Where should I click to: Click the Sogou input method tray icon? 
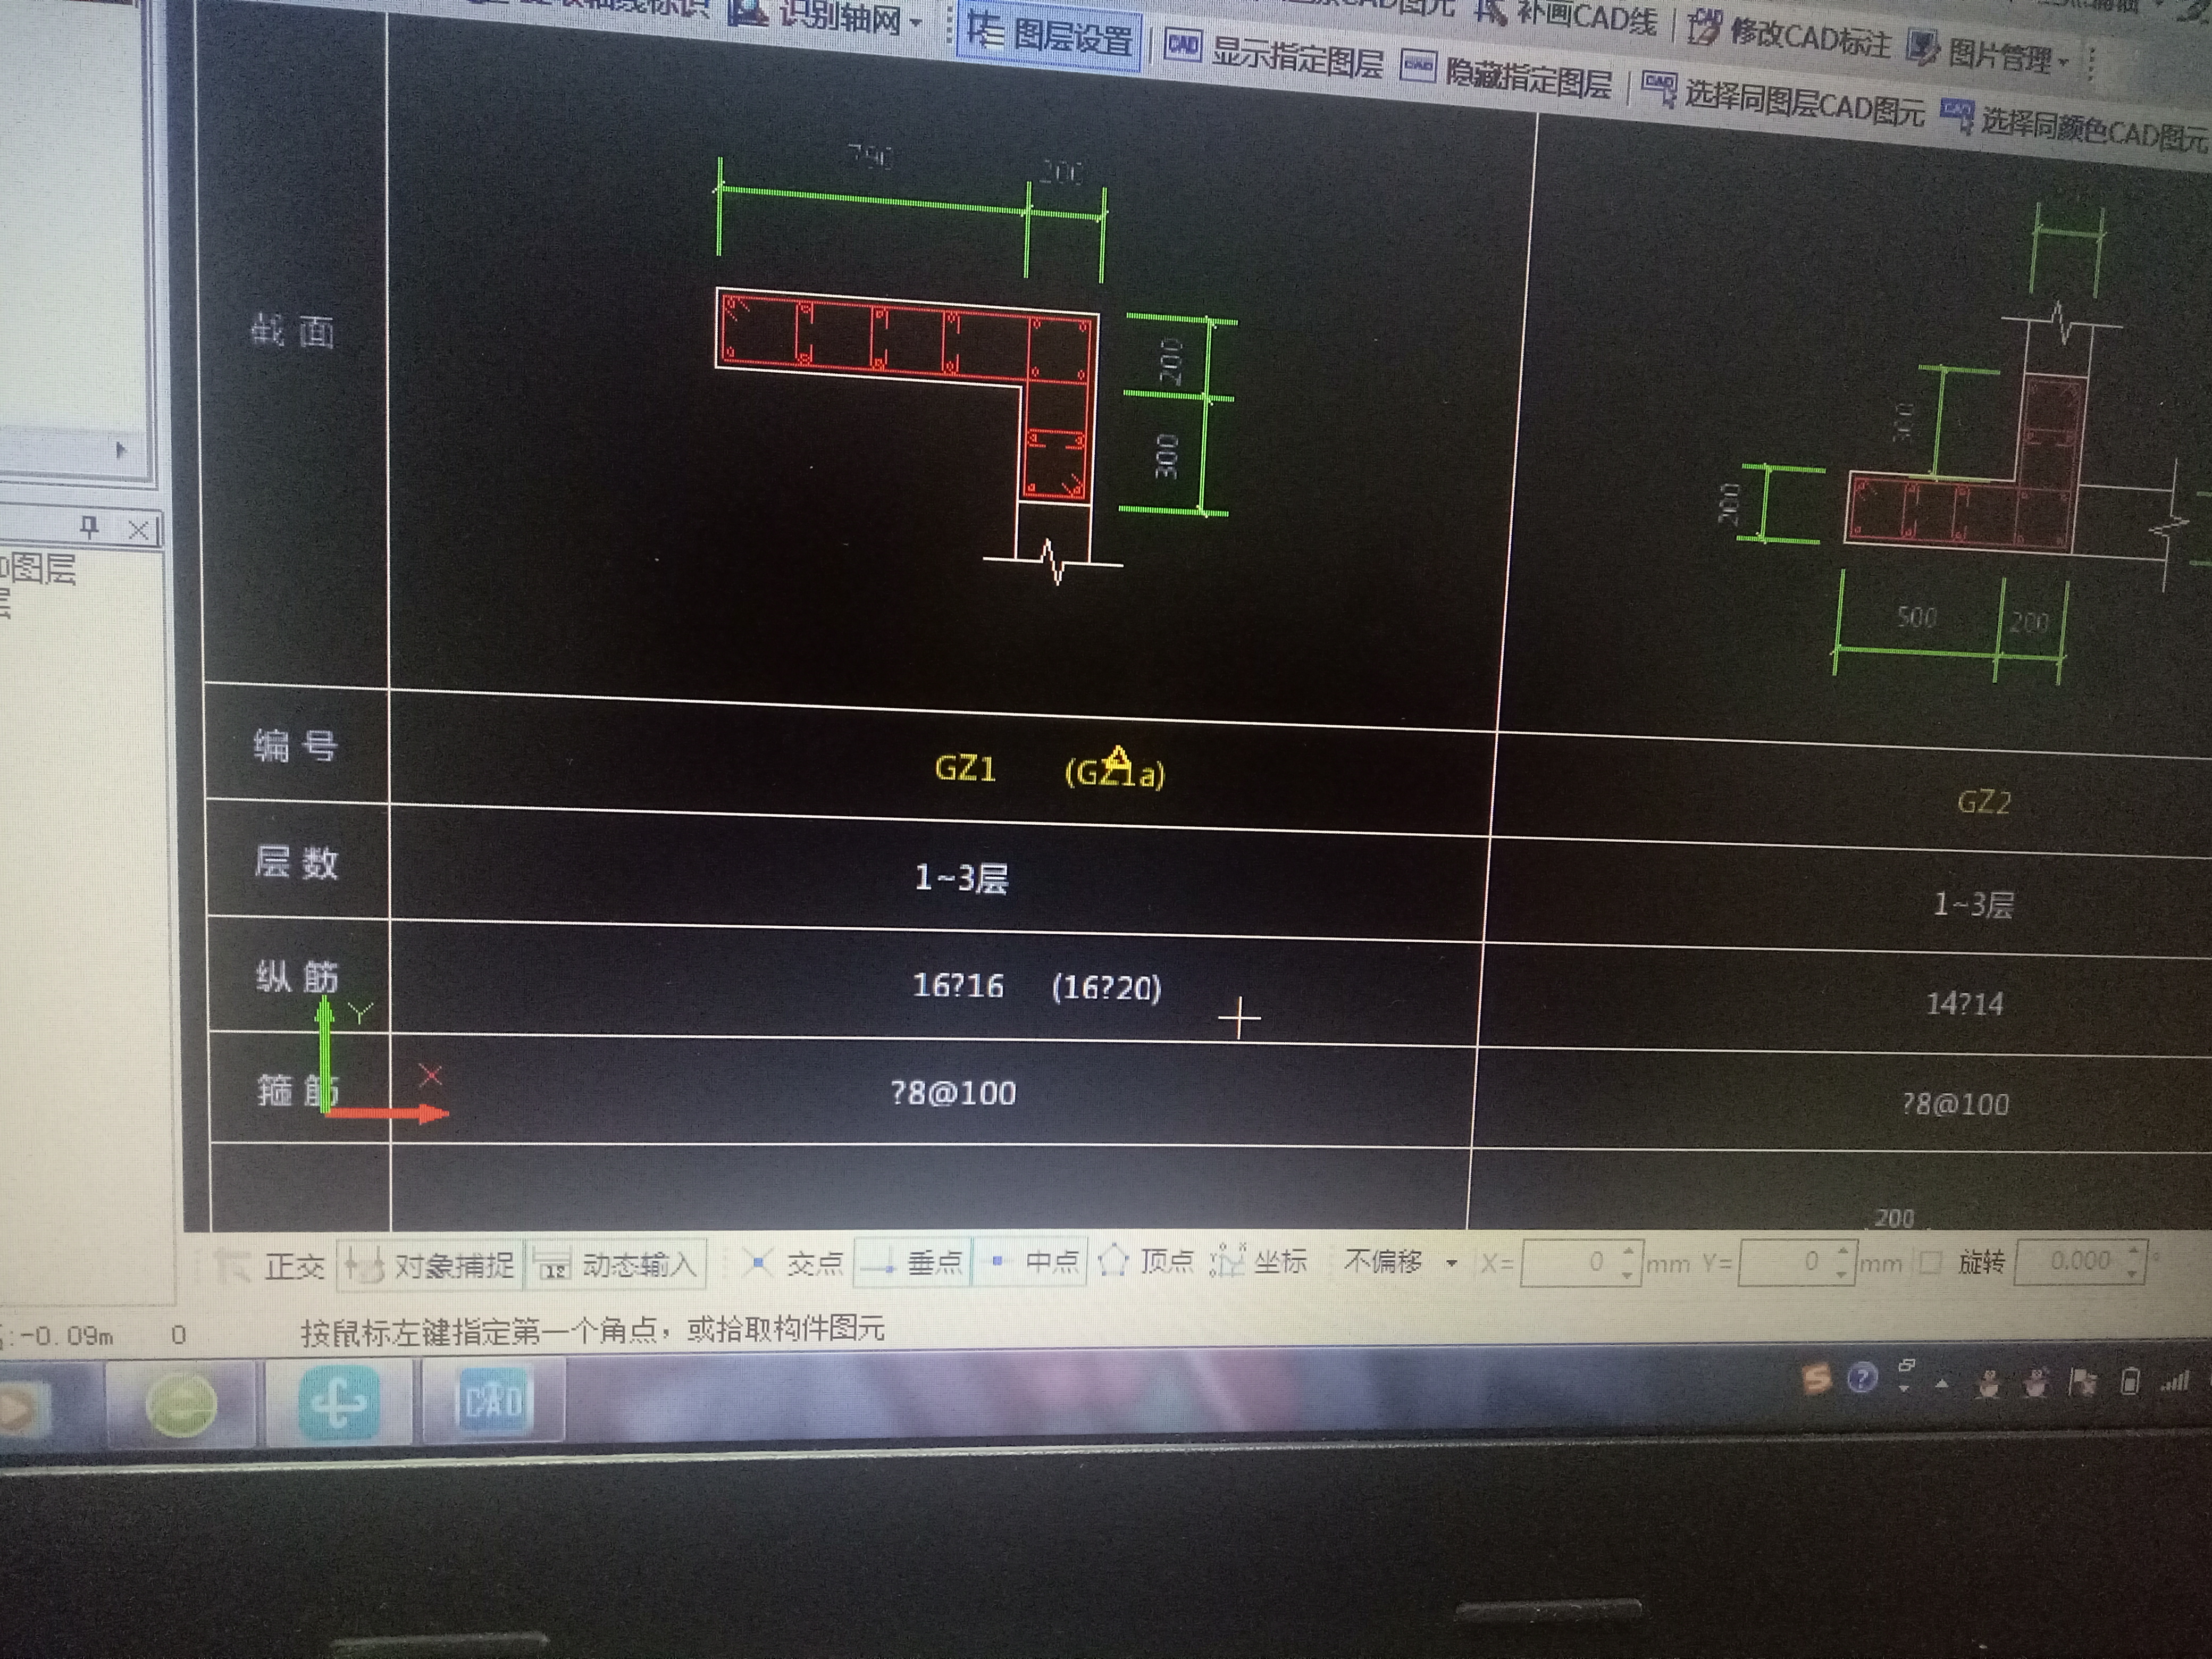click(x=1816, y=1379)
